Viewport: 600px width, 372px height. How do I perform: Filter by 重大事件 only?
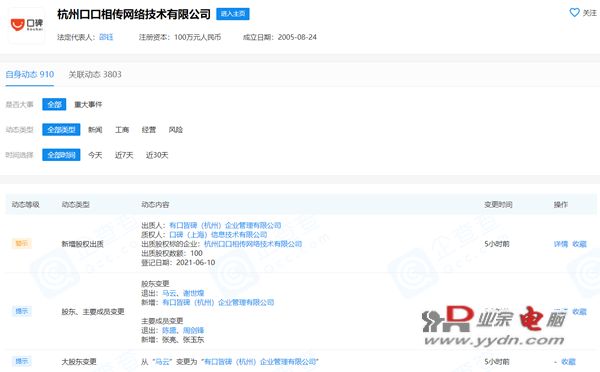[88, 104]
